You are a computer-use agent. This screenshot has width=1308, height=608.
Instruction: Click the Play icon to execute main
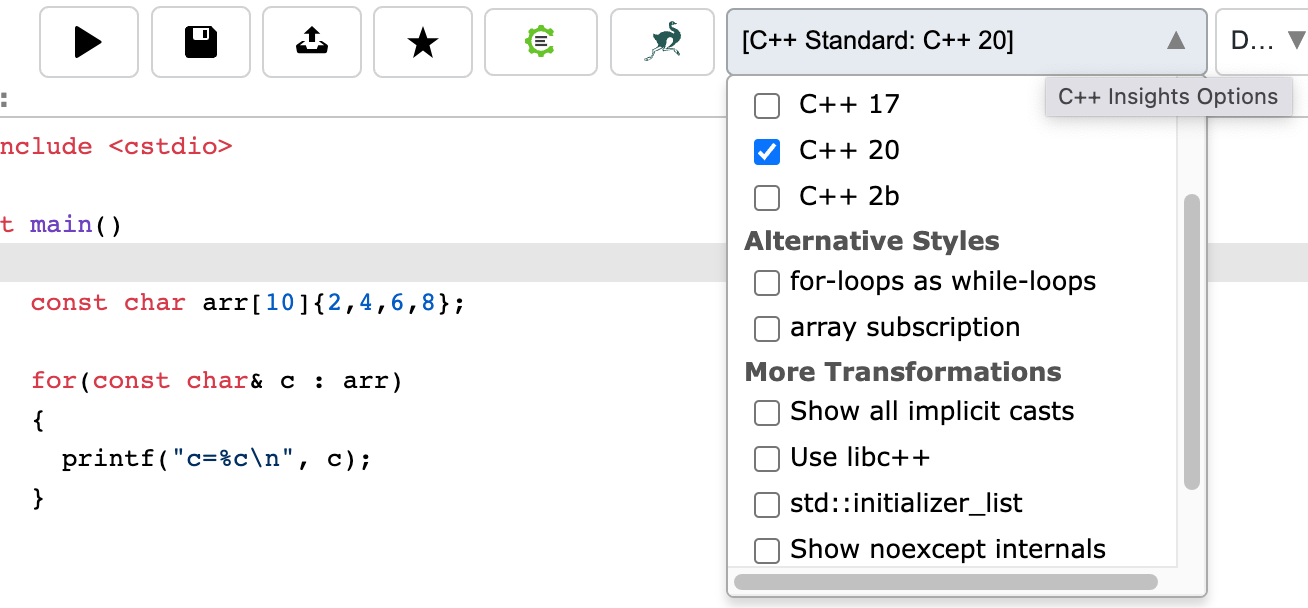[x=88, y=42]
